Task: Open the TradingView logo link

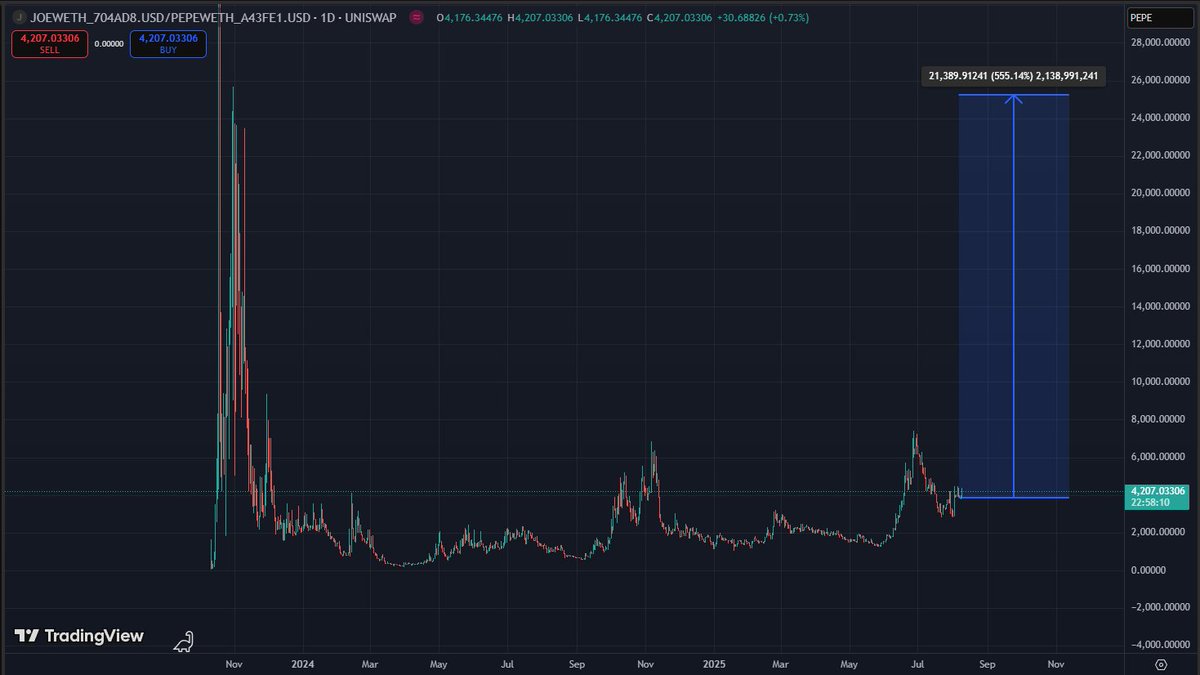Action: pyautogui.click(x=79, y=636)
